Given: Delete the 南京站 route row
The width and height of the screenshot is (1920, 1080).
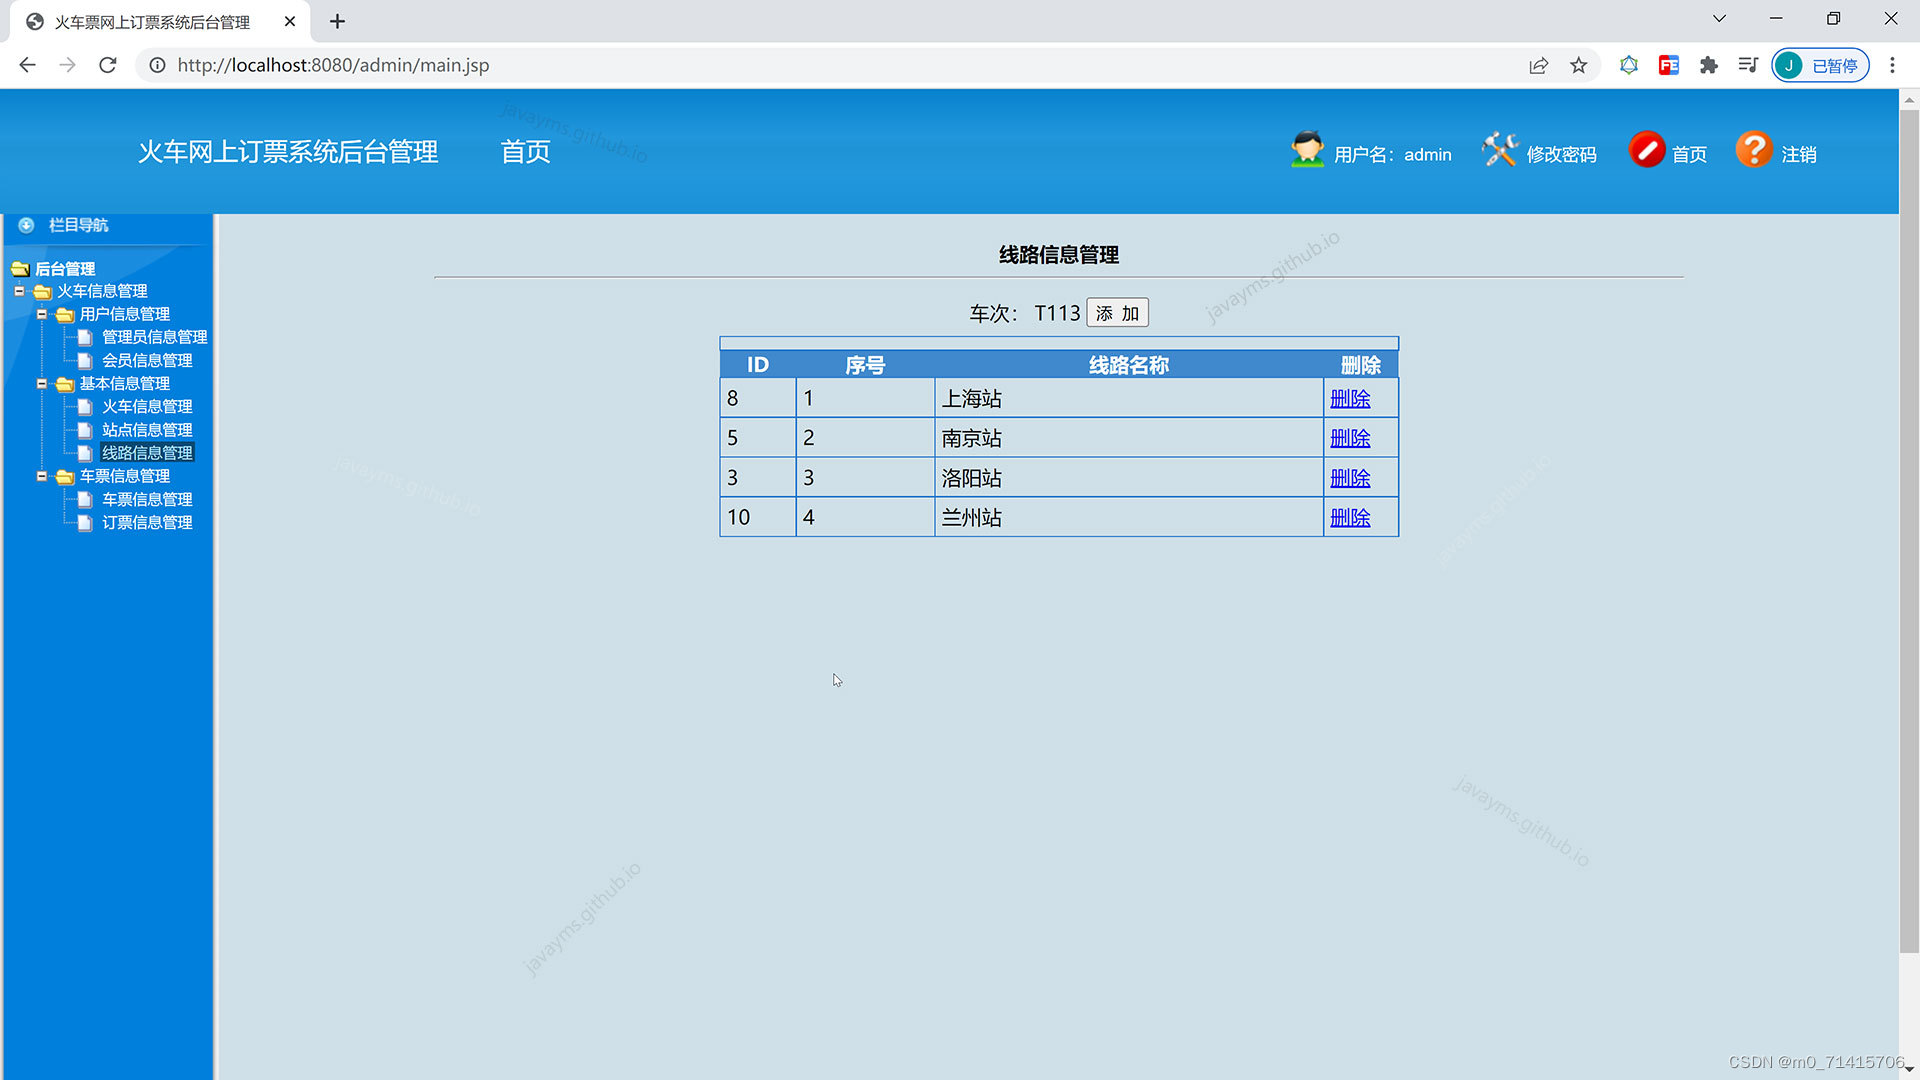Looking at the screenshot, I should click(x=1350, y=438).
